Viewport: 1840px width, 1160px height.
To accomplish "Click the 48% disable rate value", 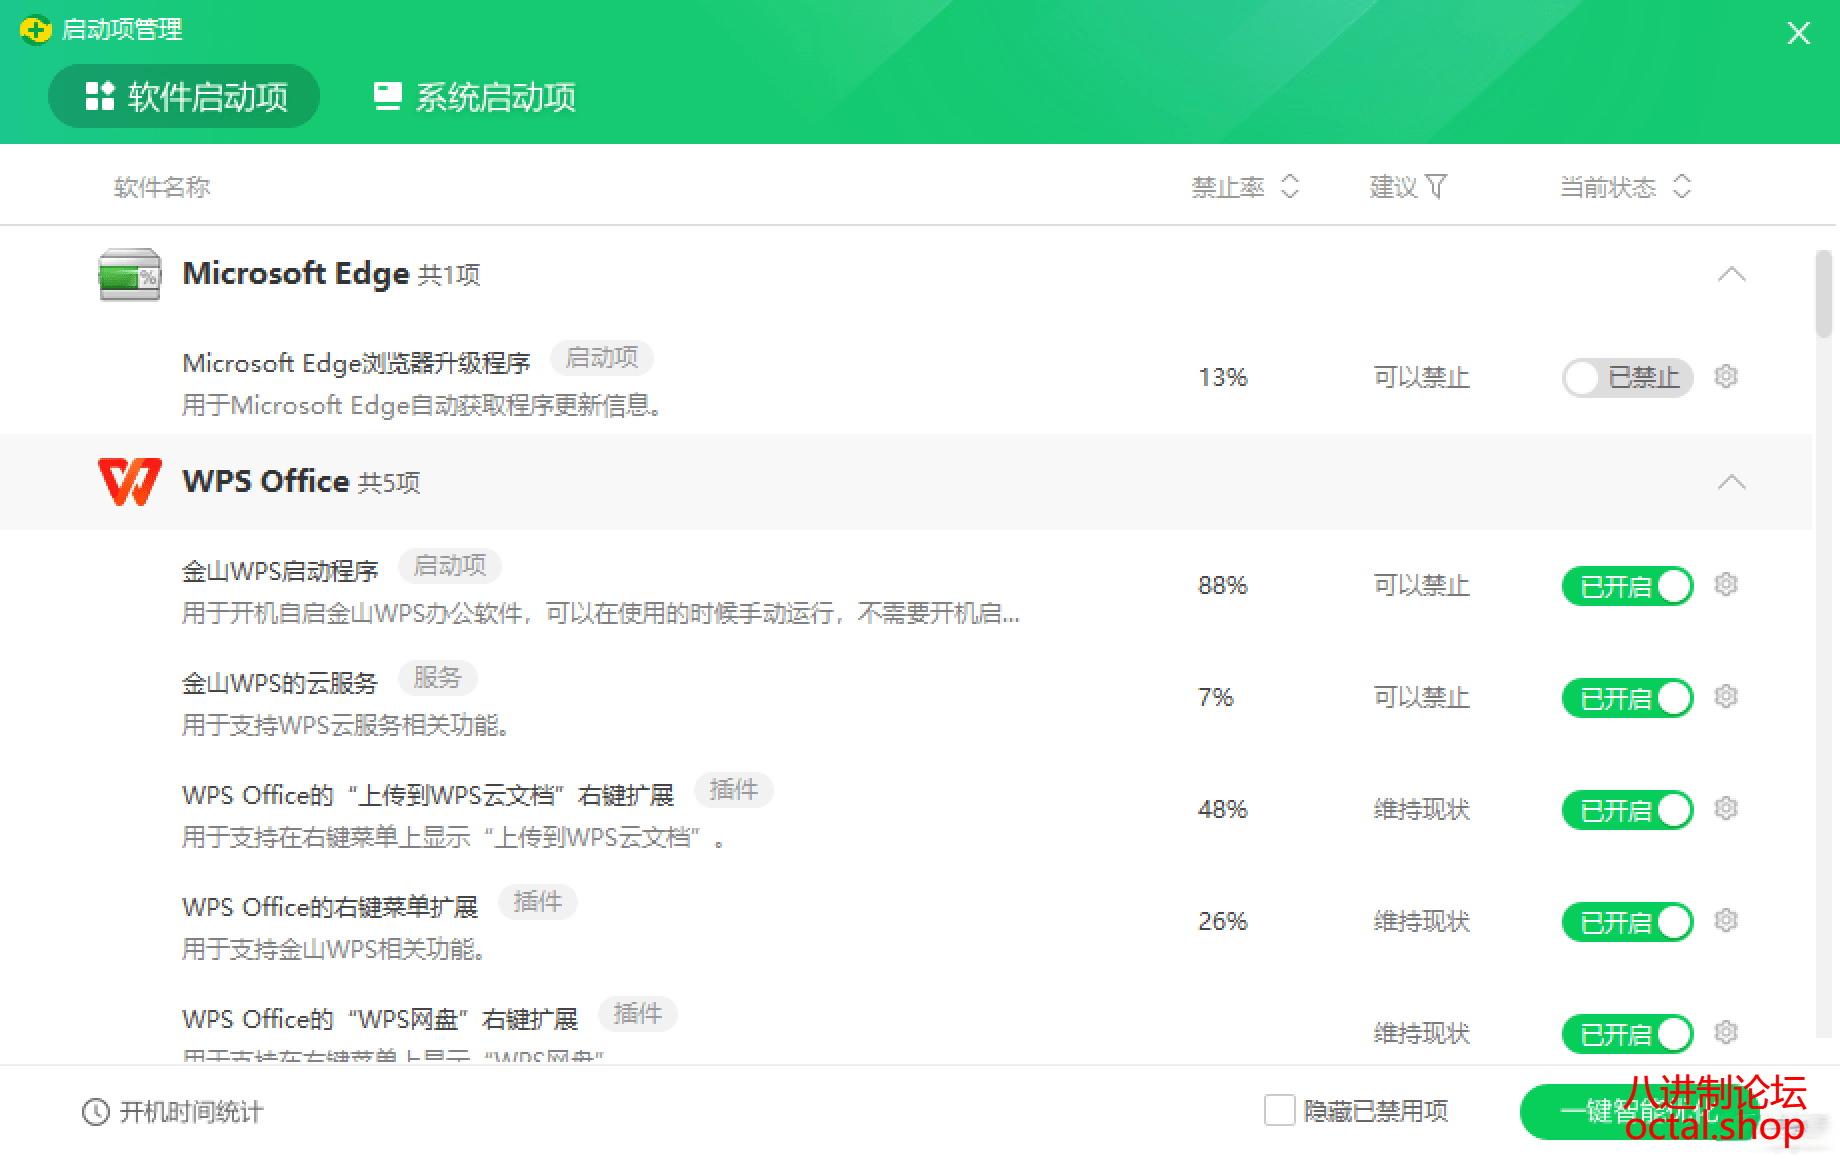I will [x=1222, y=809].
